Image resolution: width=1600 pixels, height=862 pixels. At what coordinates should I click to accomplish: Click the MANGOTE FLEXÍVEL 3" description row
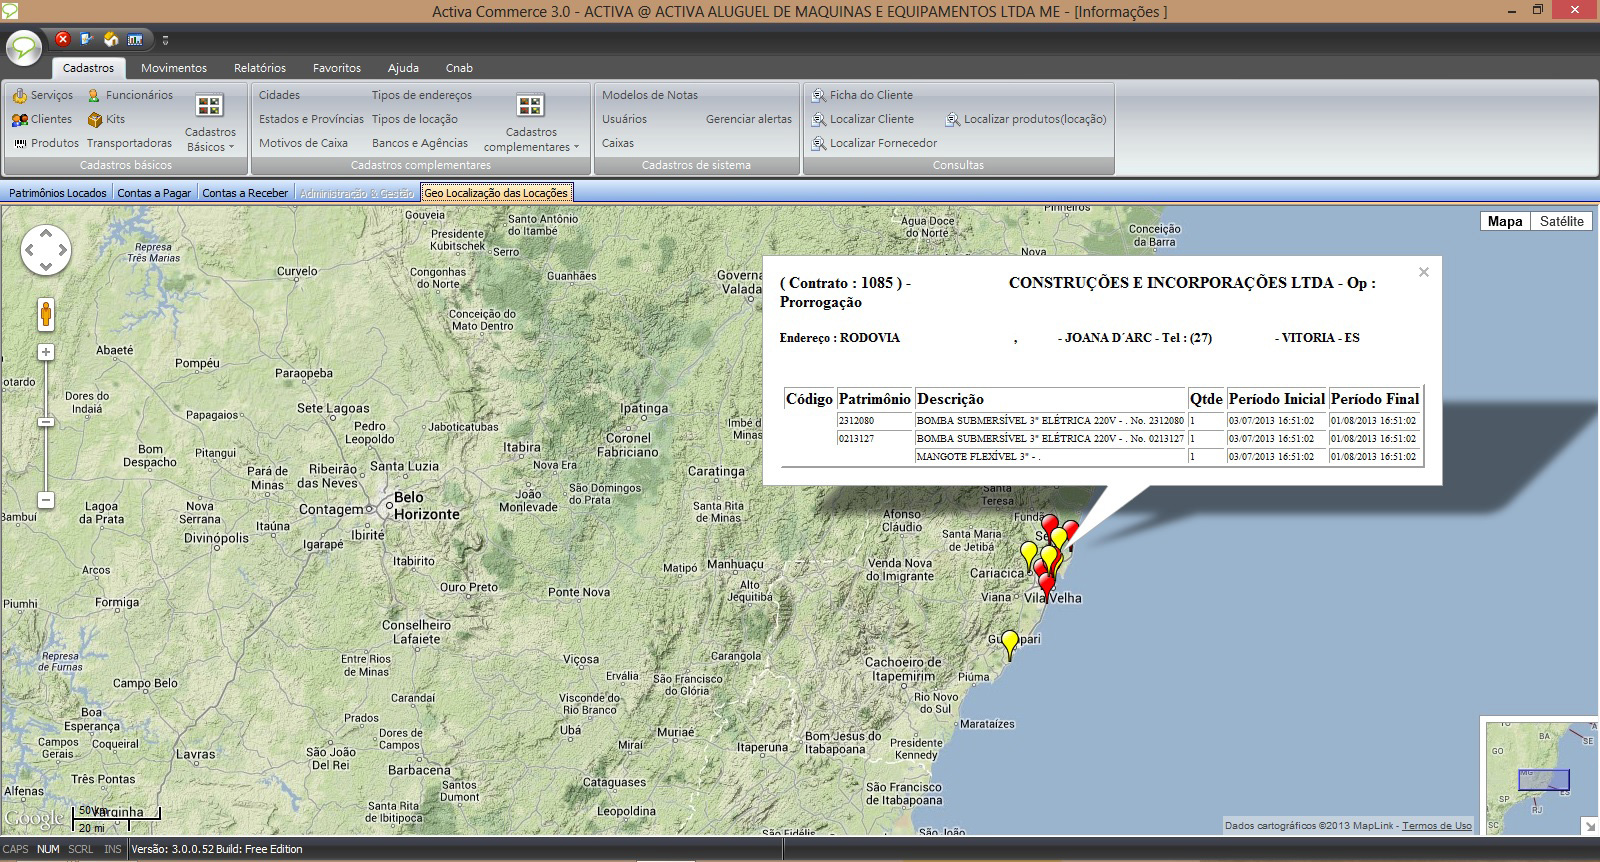1050,457
